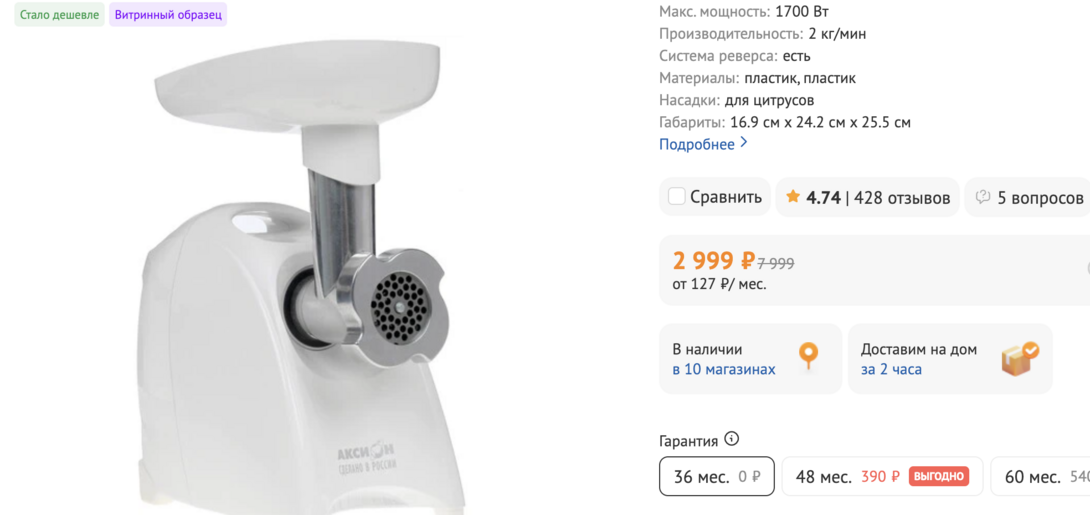Click the delivery box icon

tap(1020, 358)
